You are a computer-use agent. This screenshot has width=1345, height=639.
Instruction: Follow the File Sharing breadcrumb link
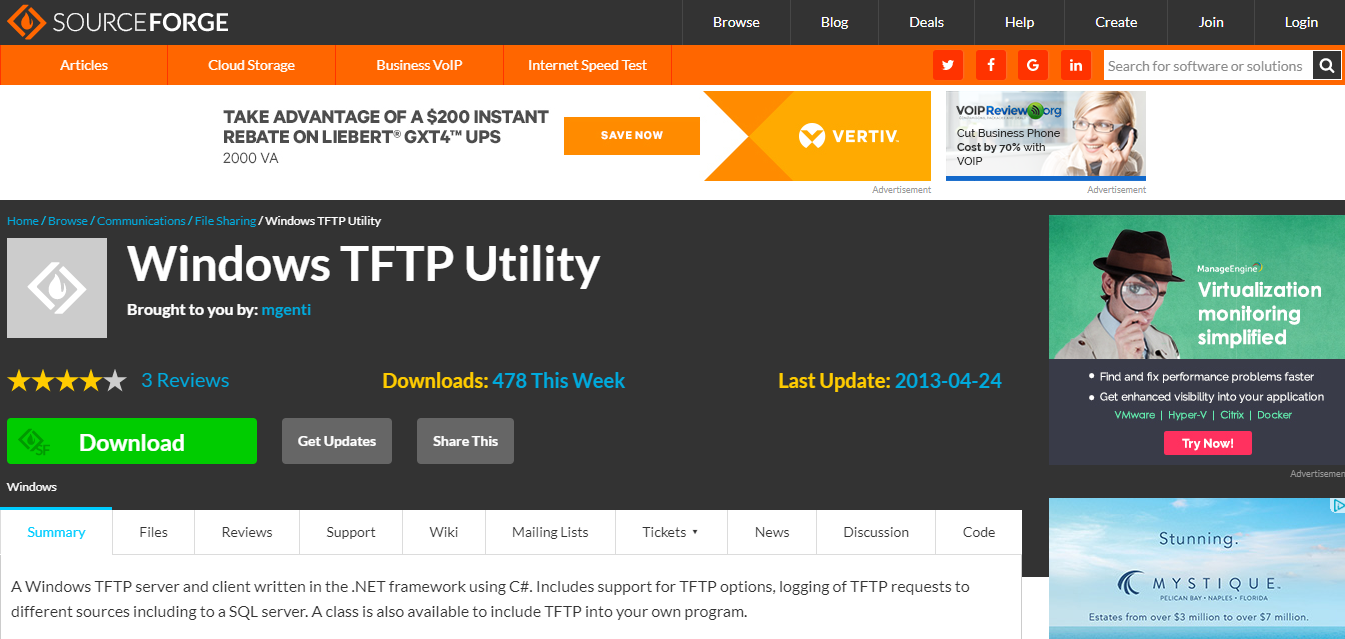[225, 221]
